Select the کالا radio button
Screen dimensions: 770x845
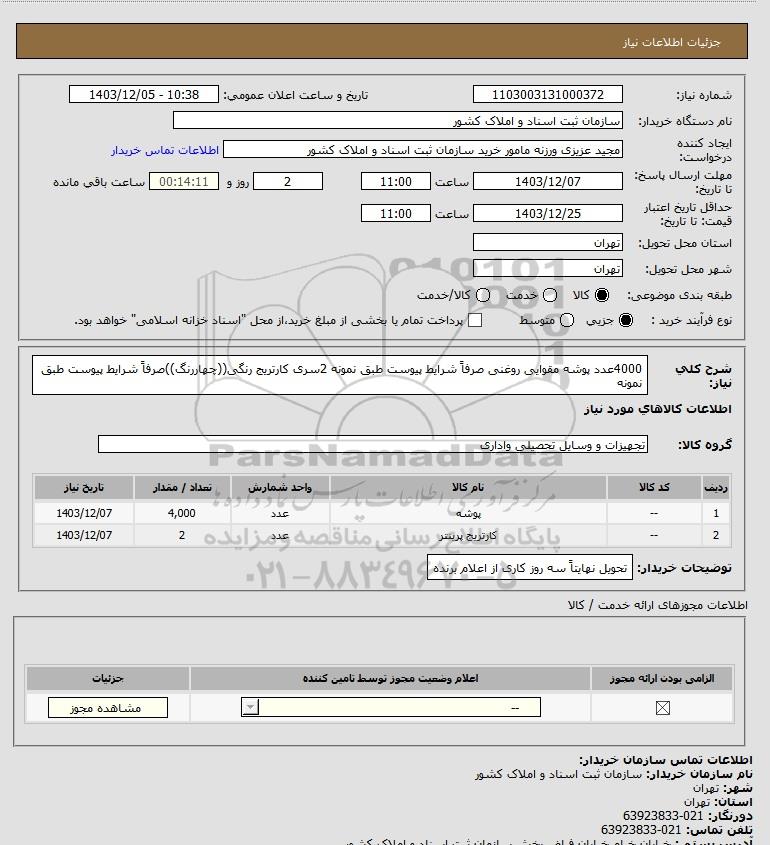click(601, 295)
